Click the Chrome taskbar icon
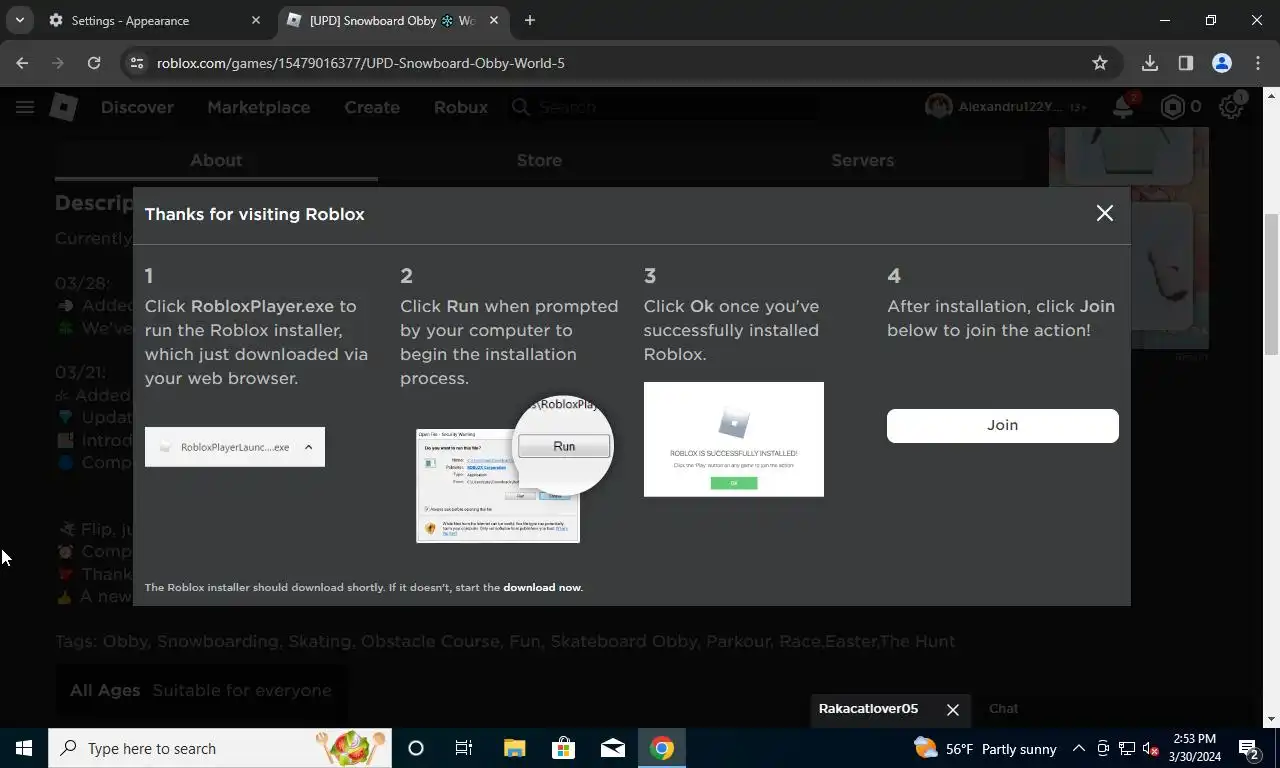 click(662, 748)
